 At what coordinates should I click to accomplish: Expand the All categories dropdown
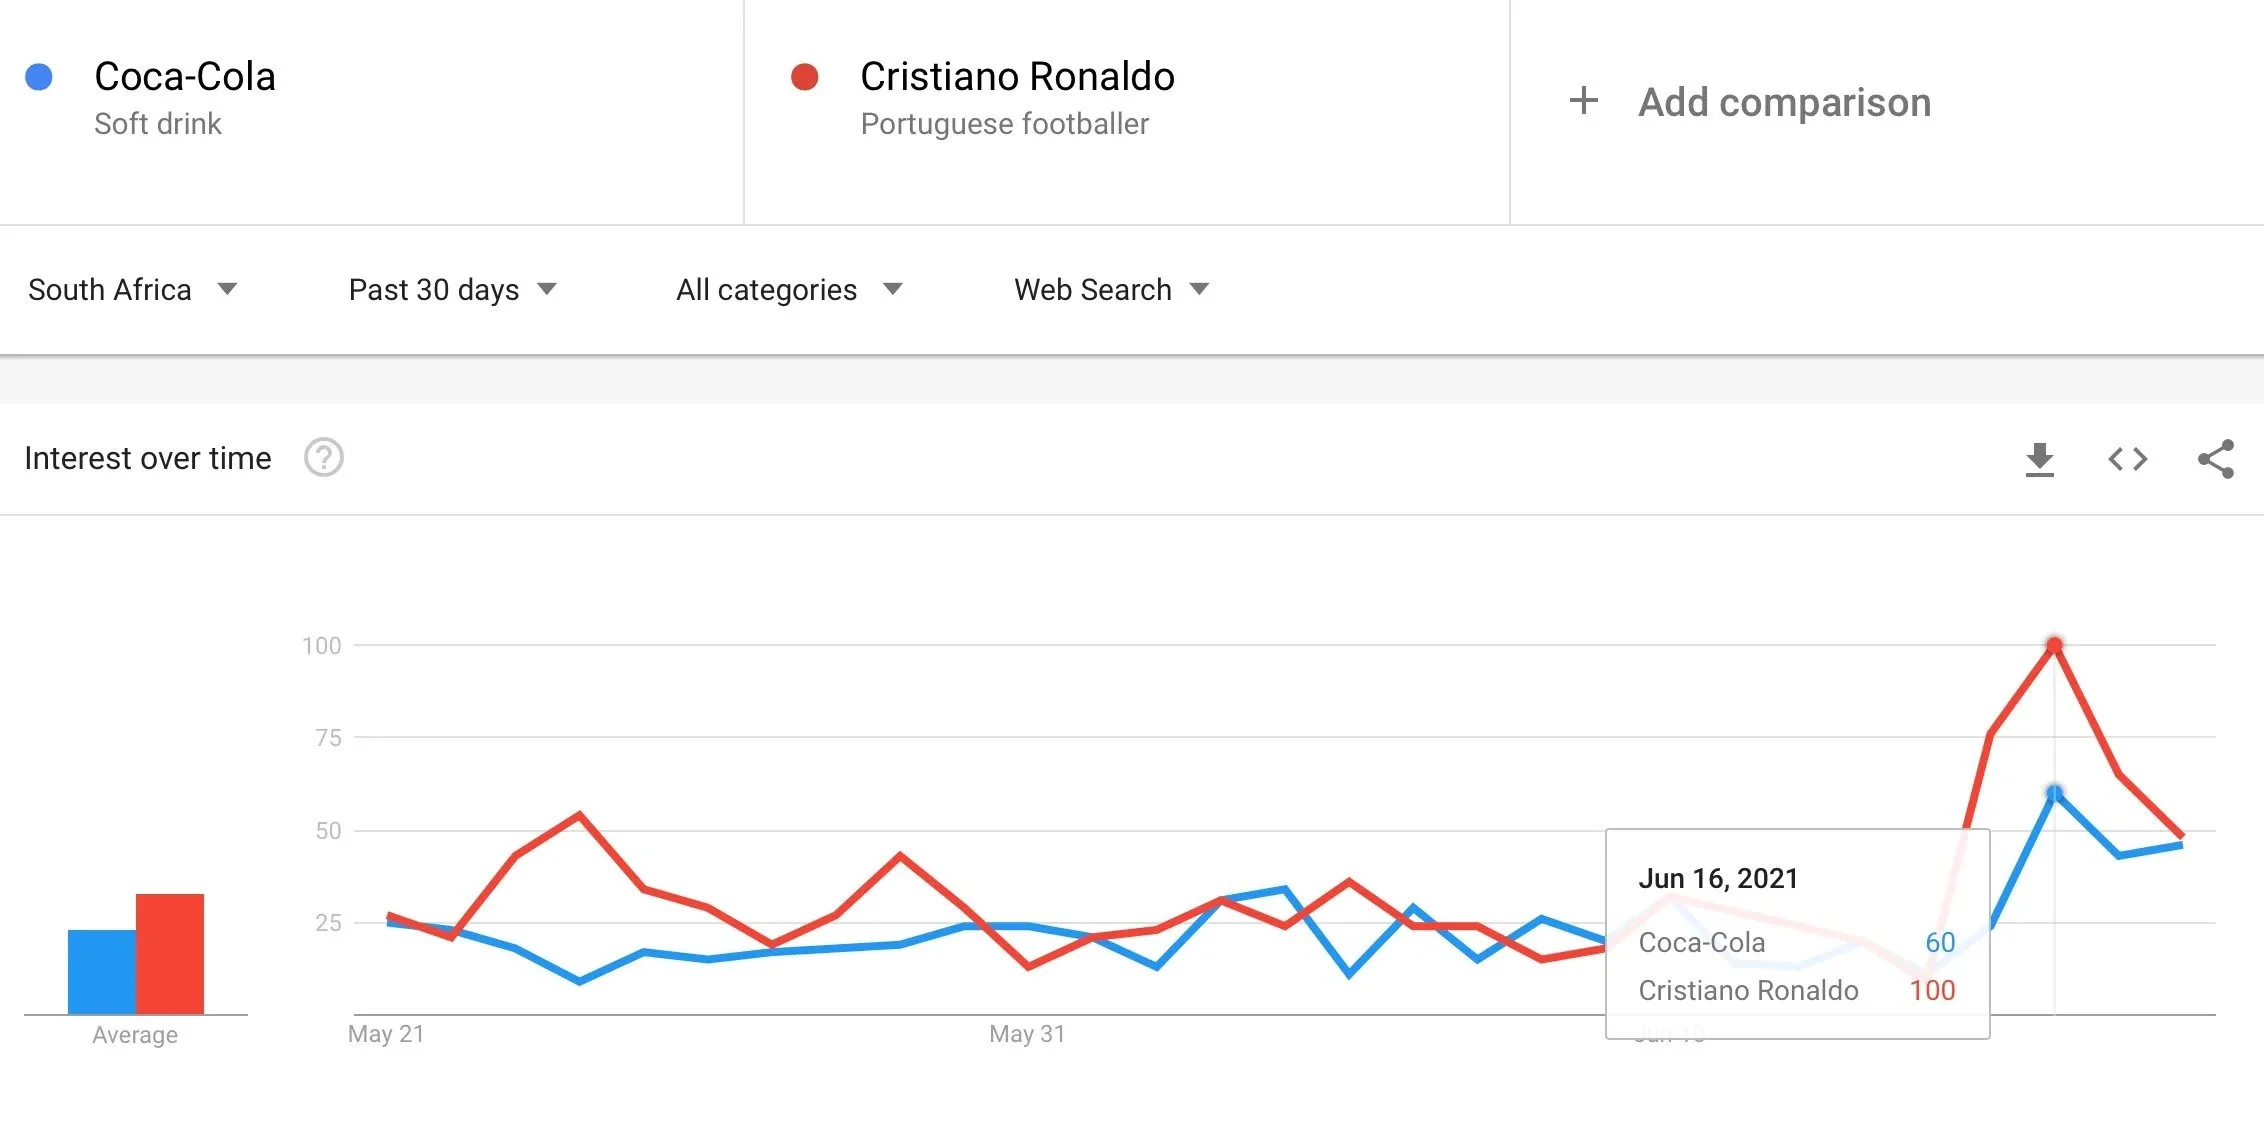pyautogui.click(x=788, y=290)
